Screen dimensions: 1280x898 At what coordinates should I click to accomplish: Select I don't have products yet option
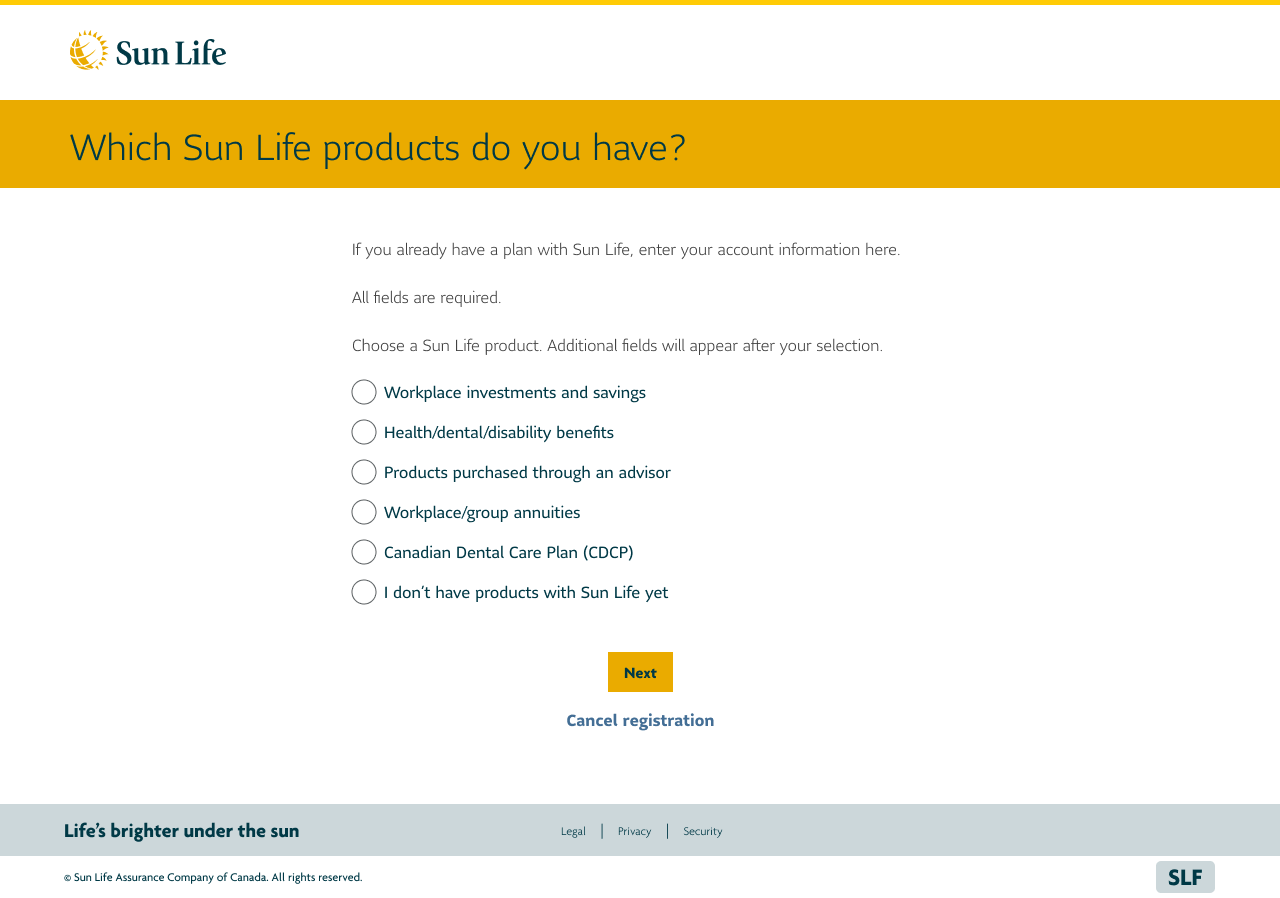pos(364,592)
